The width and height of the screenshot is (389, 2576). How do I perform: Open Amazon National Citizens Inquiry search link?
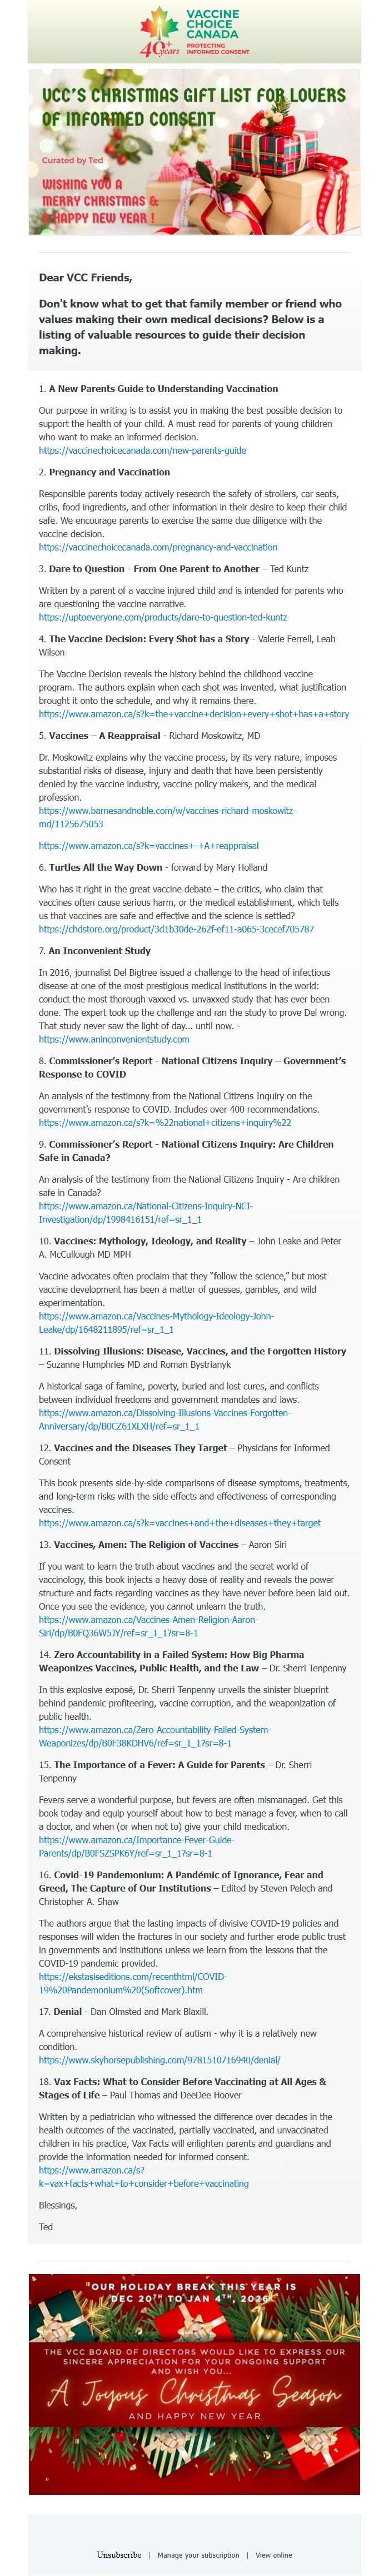pyautogui.click(x=165, y=1123)
